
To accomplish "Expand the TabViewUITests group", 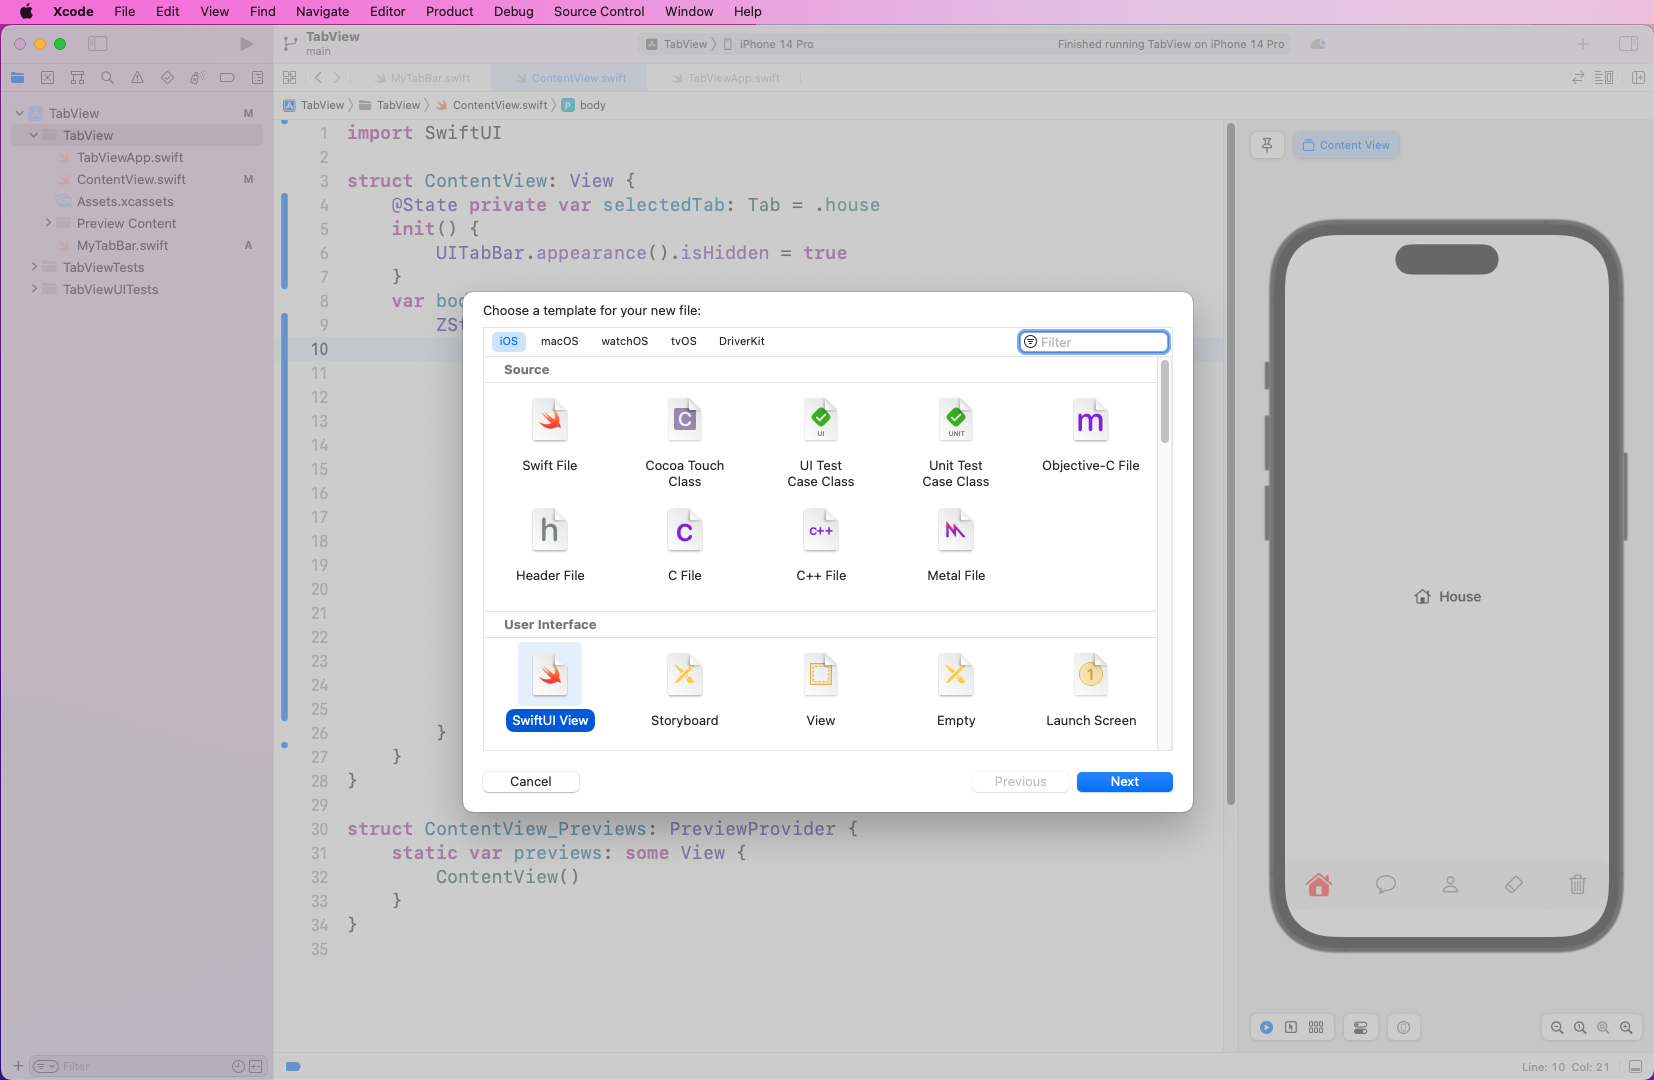I will 34,289.
